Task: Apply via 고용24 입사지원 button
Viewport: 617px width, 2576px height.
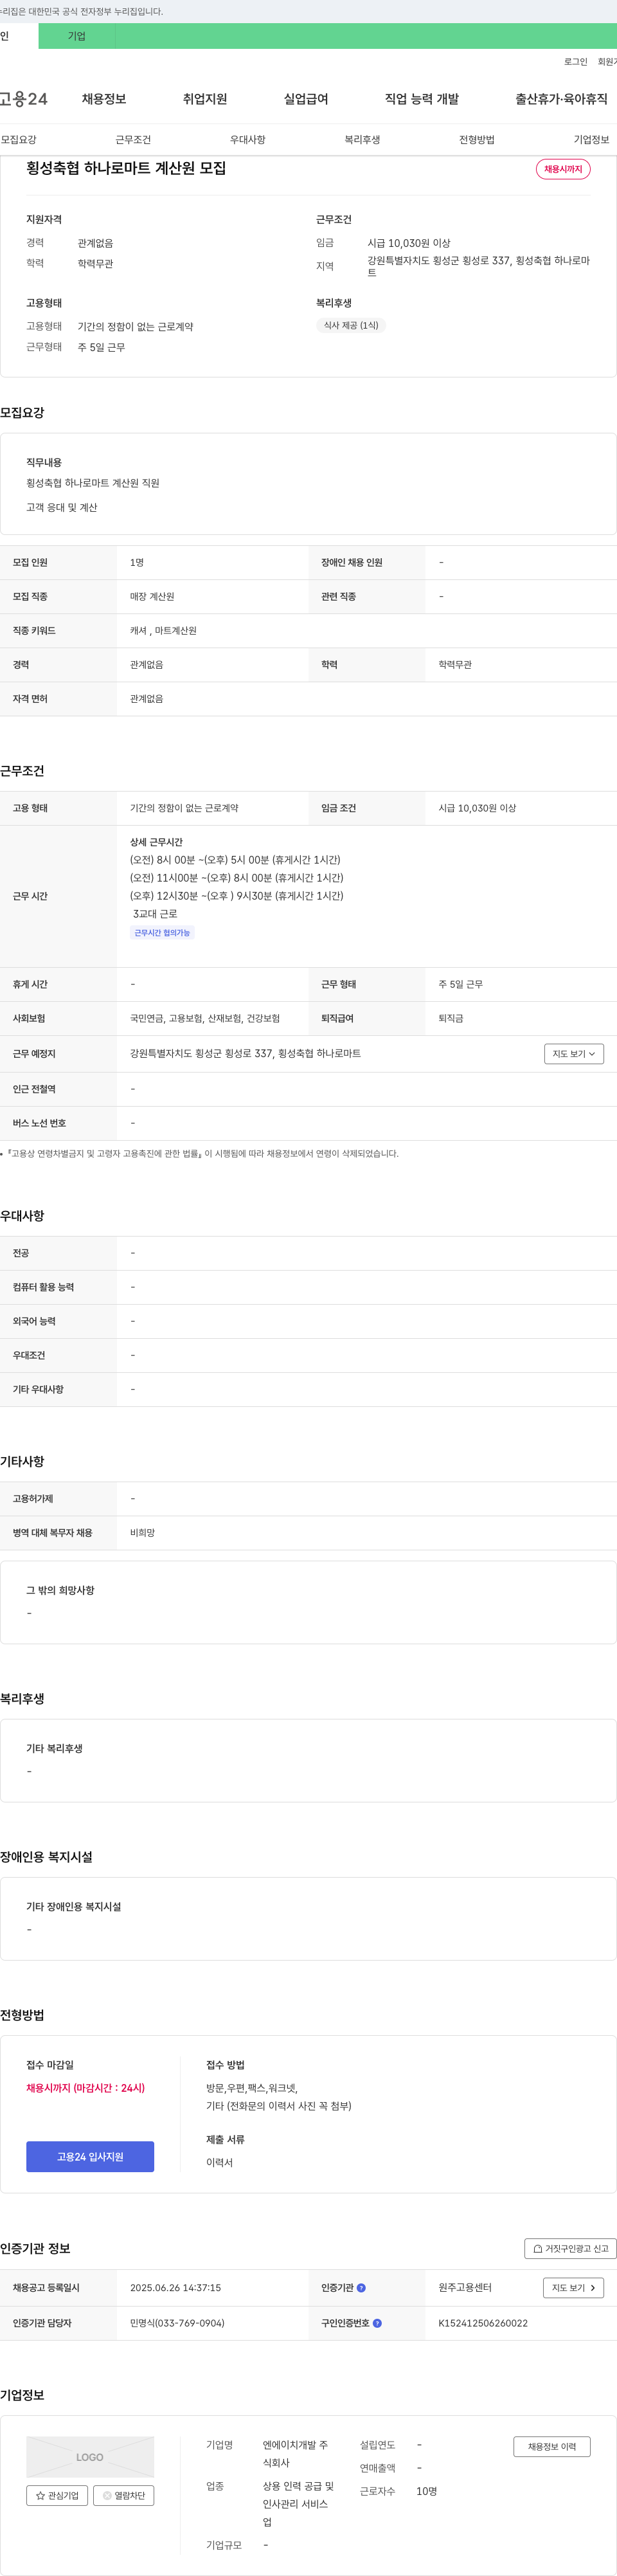Action: 90,2156
